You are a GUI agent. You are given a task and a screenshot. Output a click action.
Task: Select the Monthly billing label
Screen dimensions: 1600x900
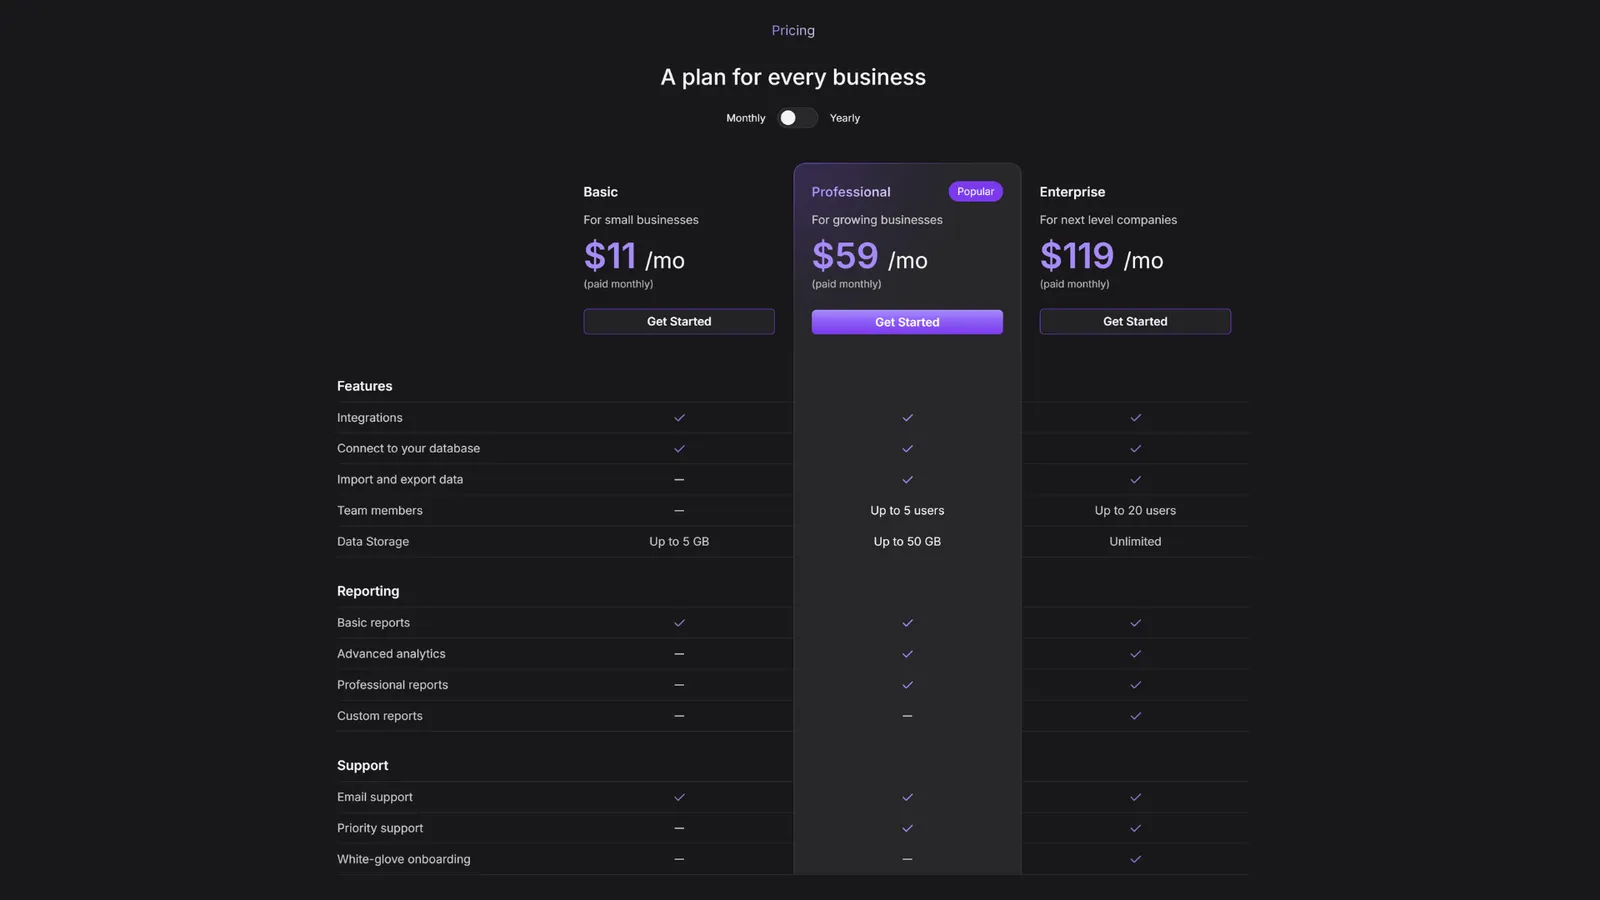(745, 118)
